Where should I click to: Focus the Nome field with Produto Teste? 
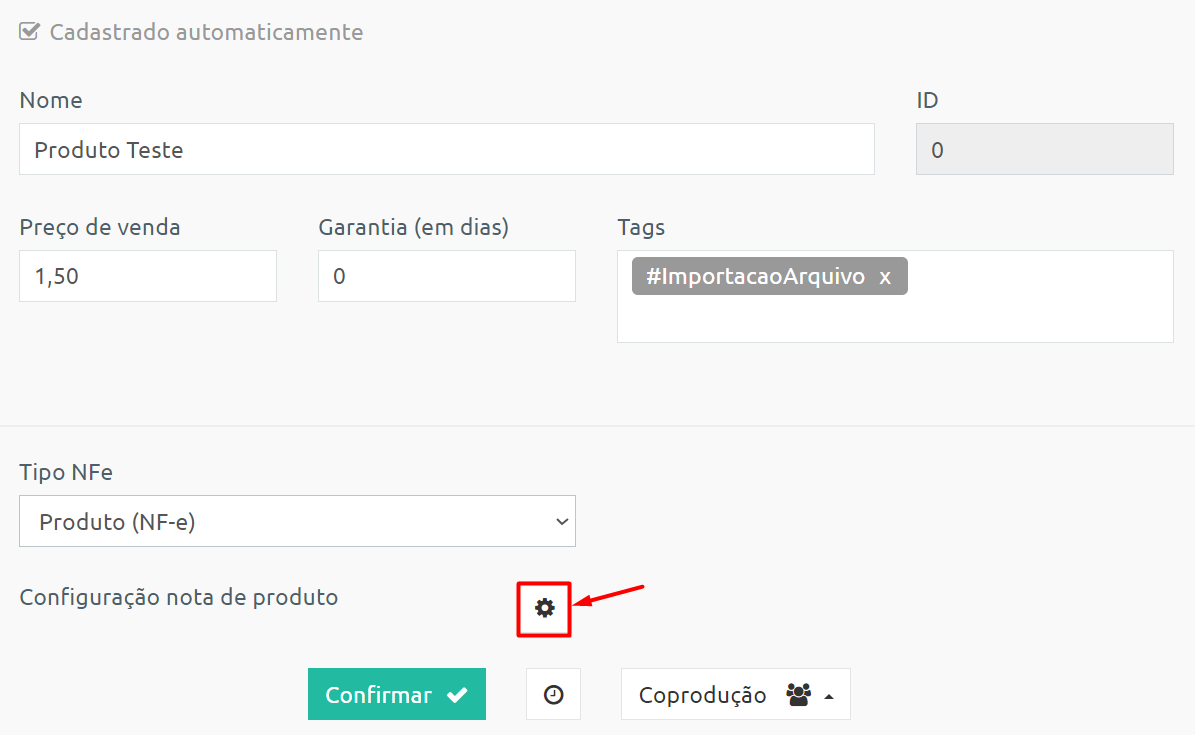(x=447, y=149)
